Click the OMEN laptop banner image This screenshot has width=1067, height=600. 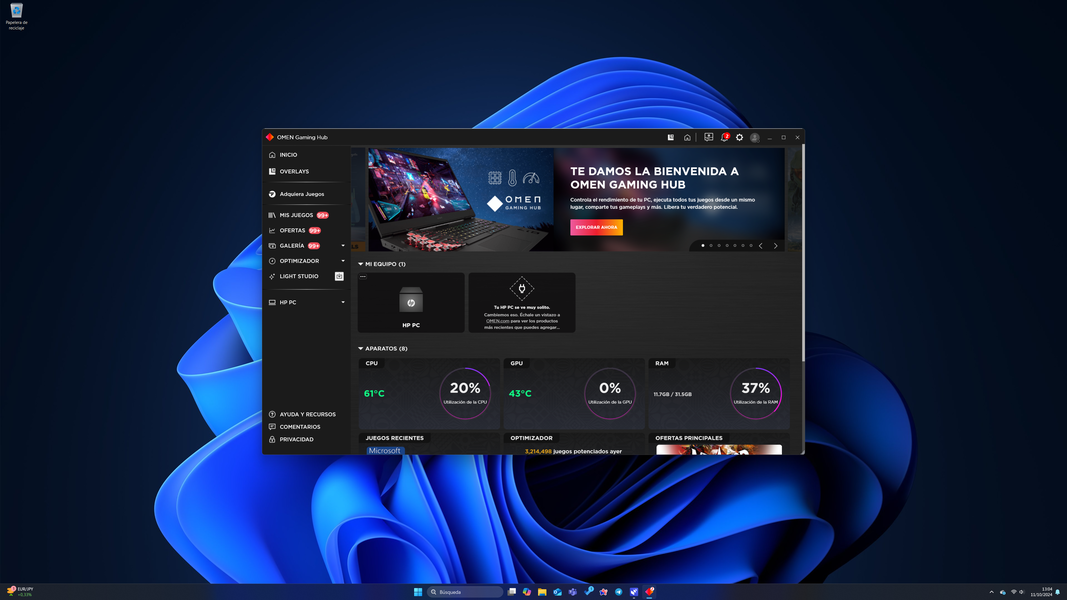pos(460,199)
